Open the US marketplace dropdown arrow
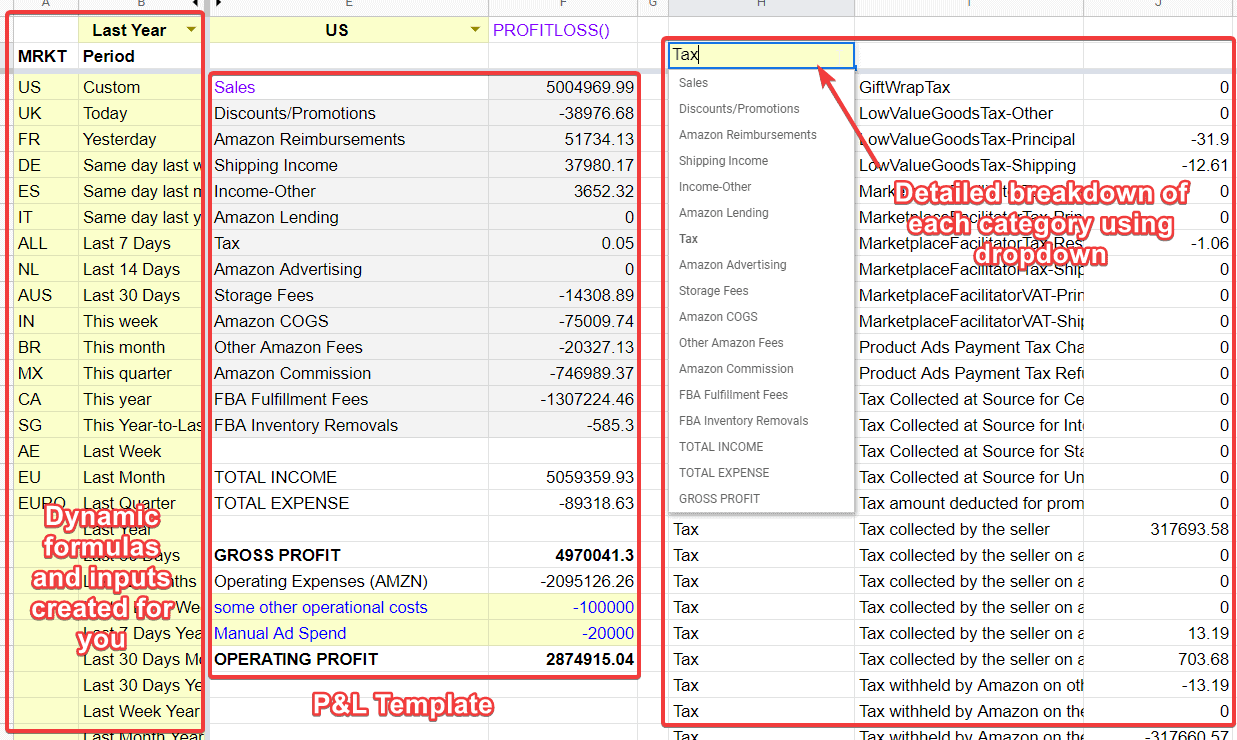The image size is (1237, 740). click(473, 30)
